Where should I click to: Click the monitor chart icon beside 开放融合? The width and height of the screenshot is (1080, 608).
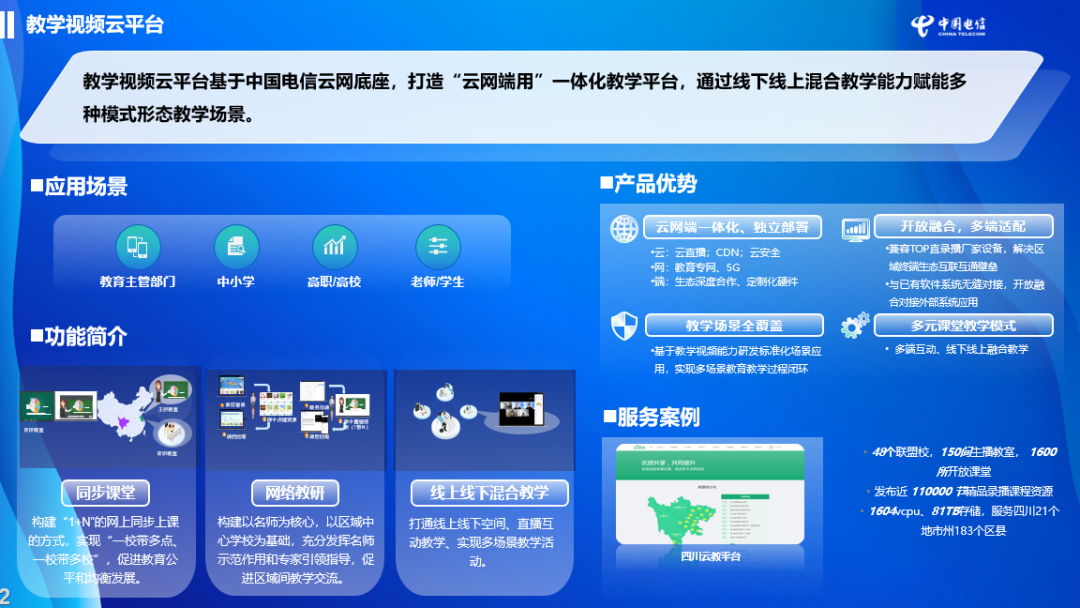click(855, 229)
